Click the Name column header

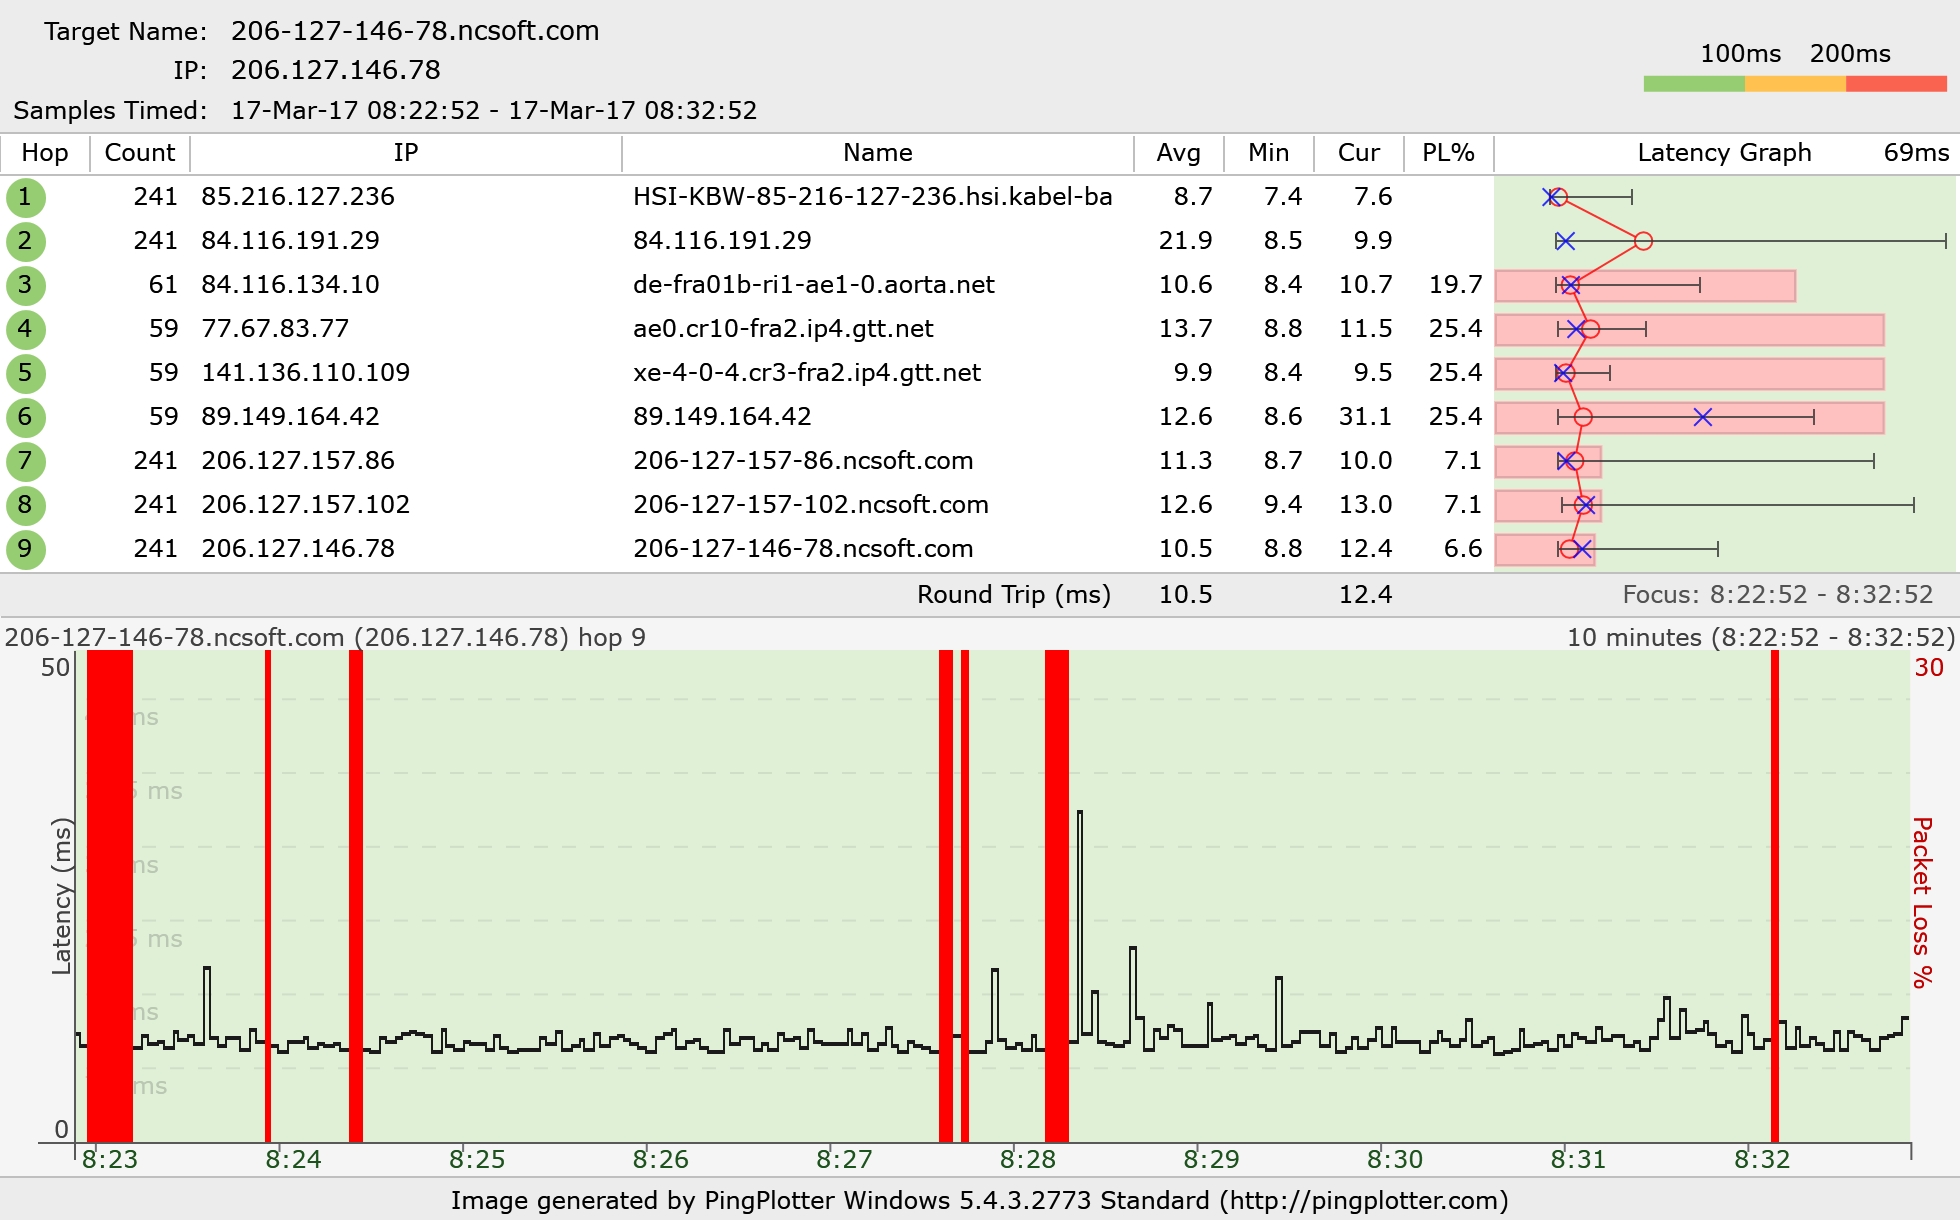877,153
